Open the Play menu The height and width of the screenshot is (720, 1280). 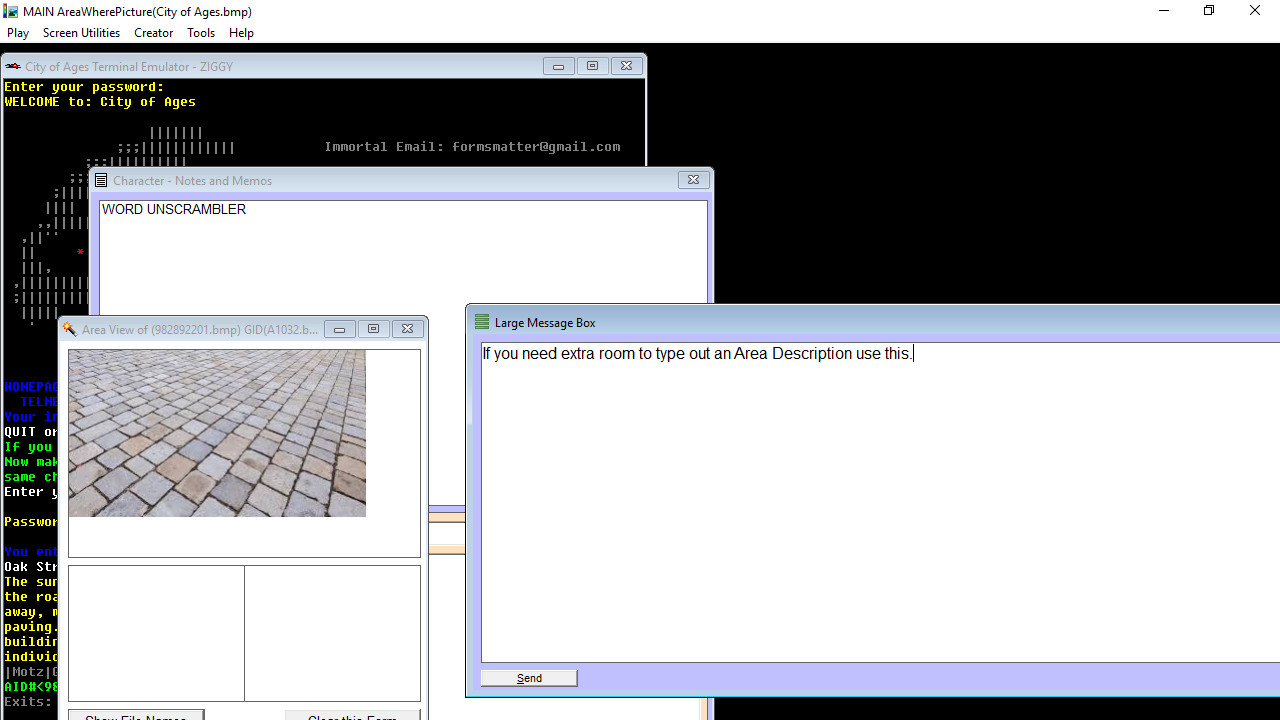pyautogui.click(x=17, y=32)
